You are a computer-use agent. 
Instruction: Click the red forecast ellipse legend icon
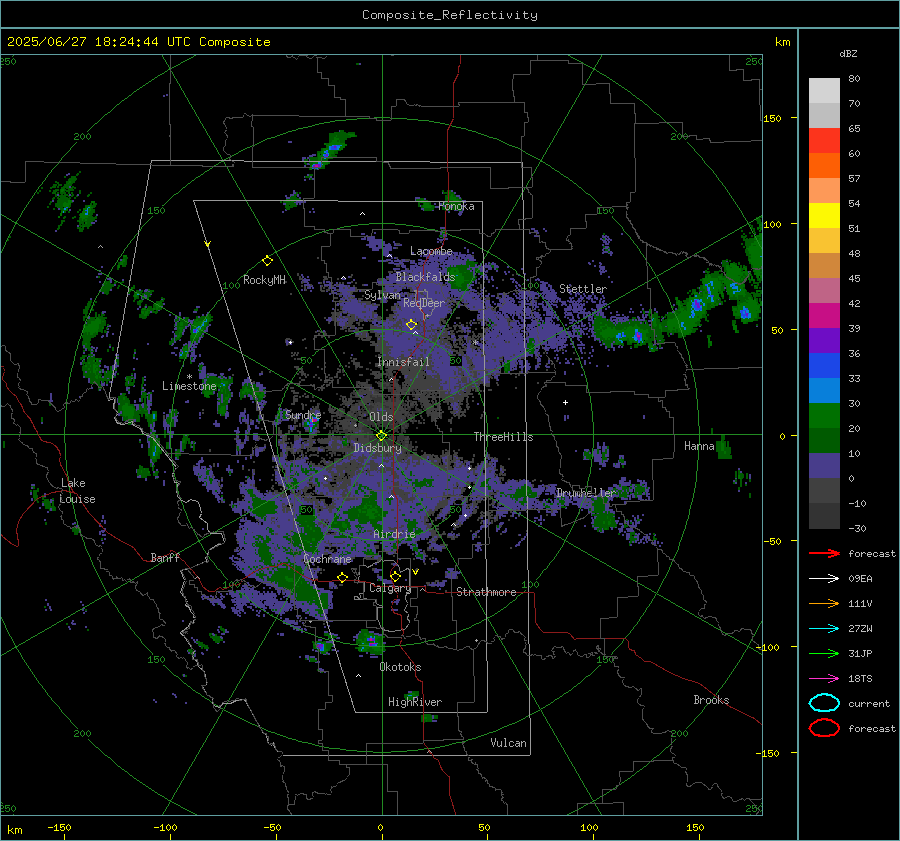click(824, 728)
